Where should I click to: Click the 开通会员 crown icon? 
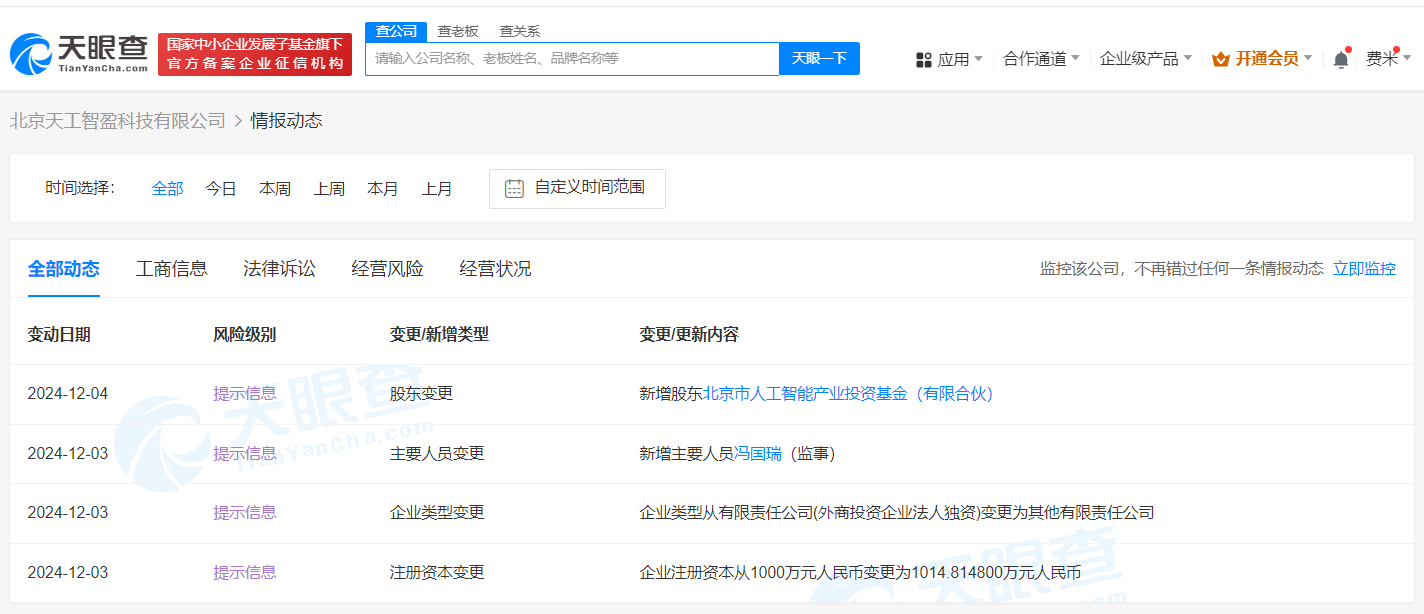1220,59
